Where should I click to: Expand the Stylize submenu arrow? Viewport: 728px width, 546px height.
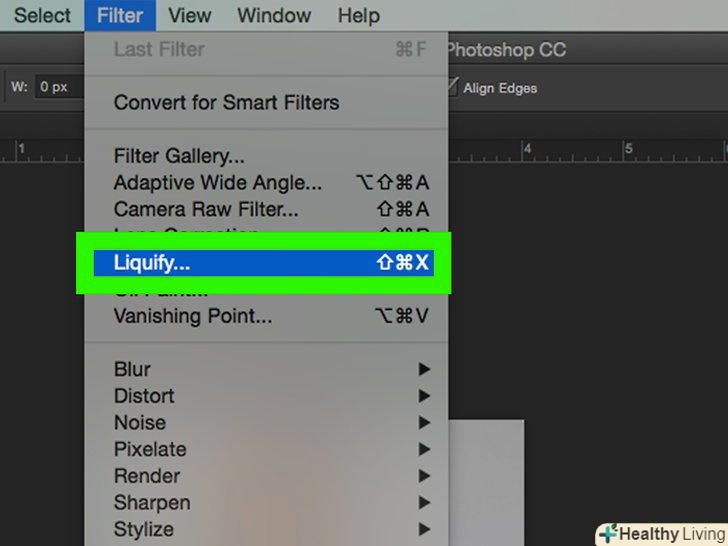pos(425,530)
